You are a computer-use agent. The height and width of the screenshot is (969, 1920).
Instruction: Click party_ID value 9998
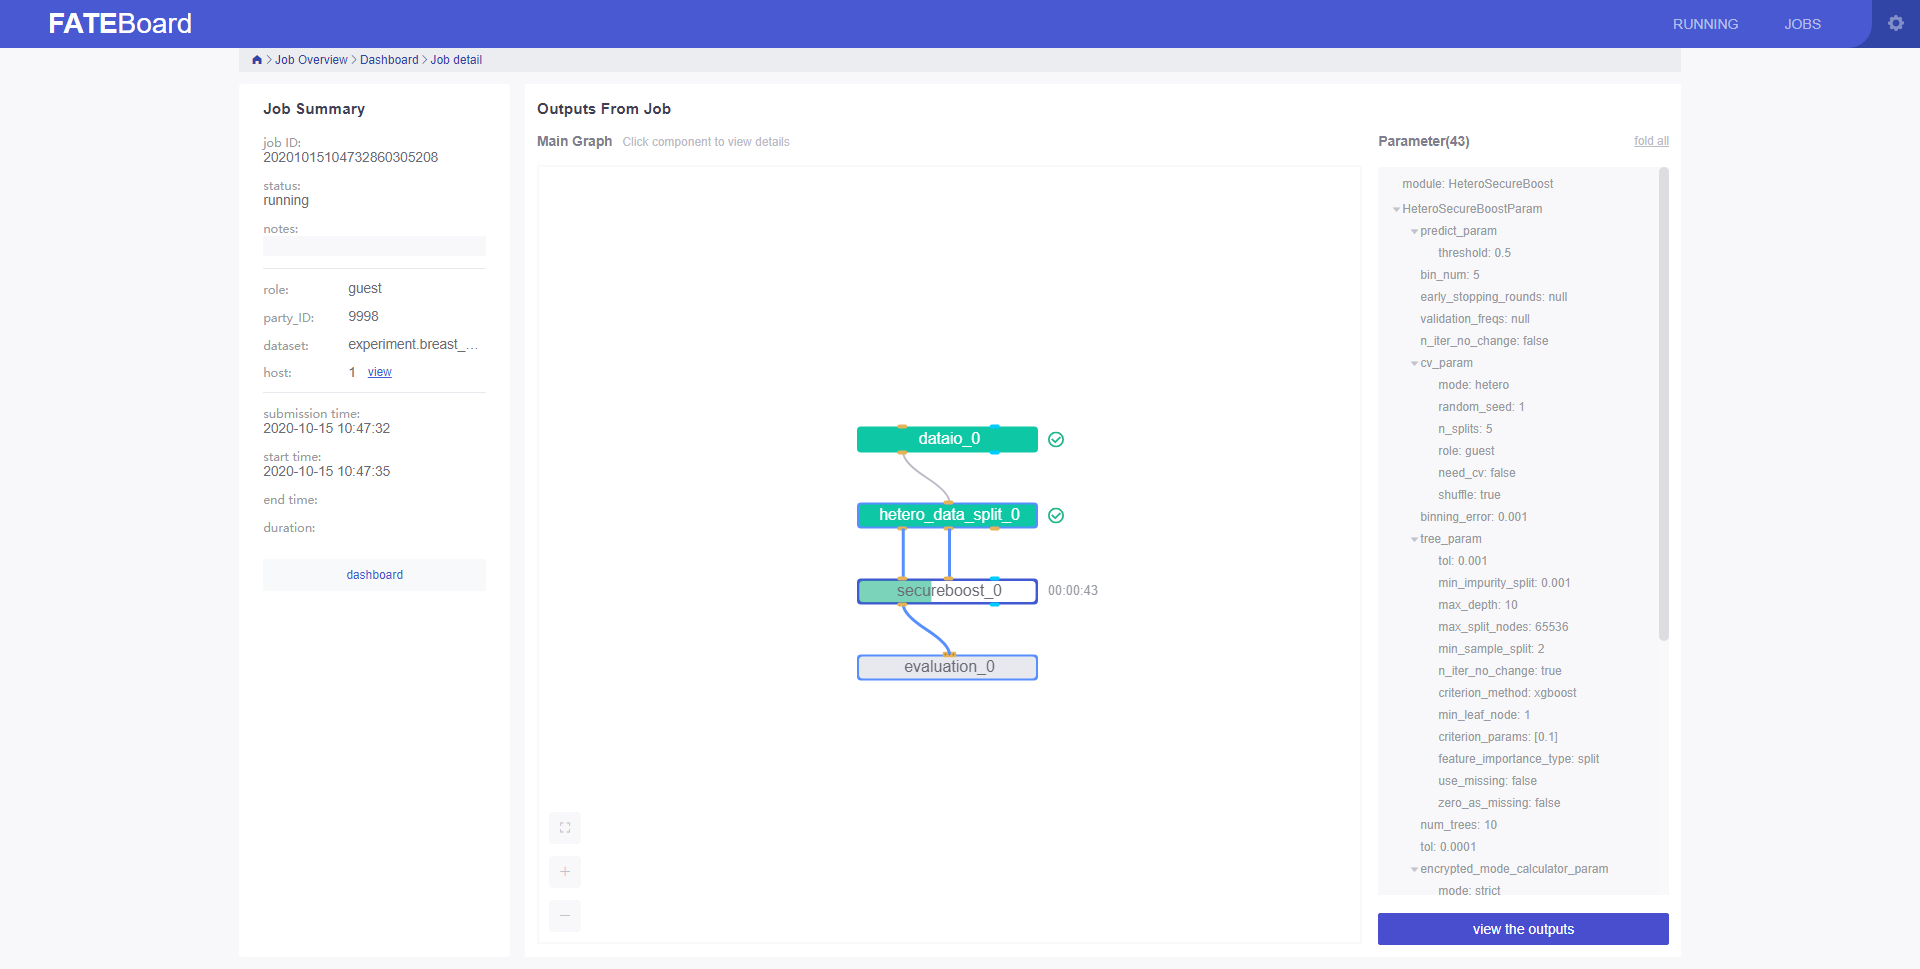pyautogui.click(x=363, y=316)
